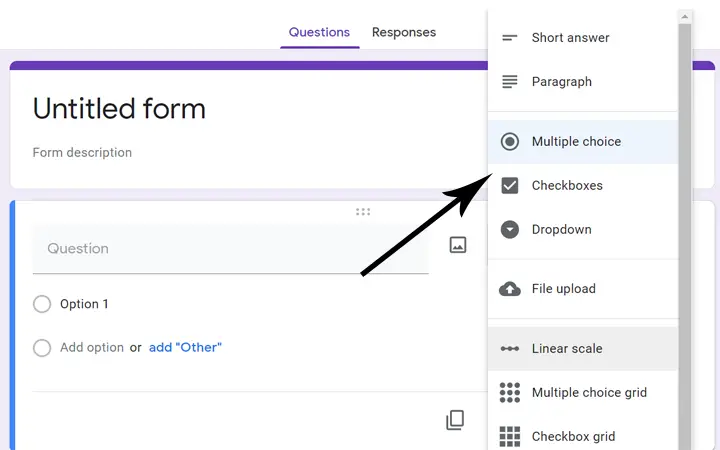
Task: Click the question type menu scrollbar thumb
Action: pos(685,236)
